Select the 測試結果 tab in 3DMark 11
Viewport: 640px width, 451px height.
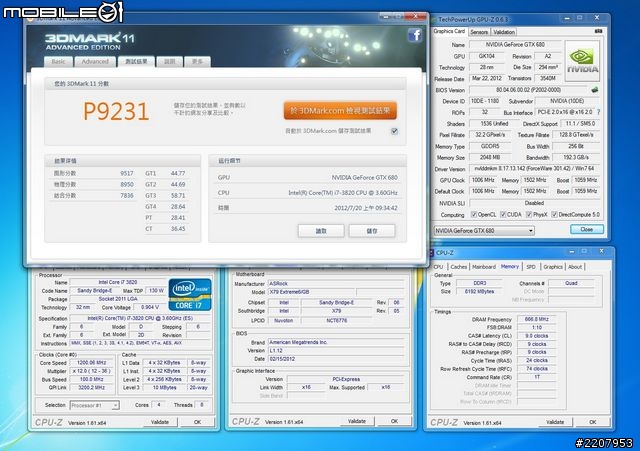136,62
